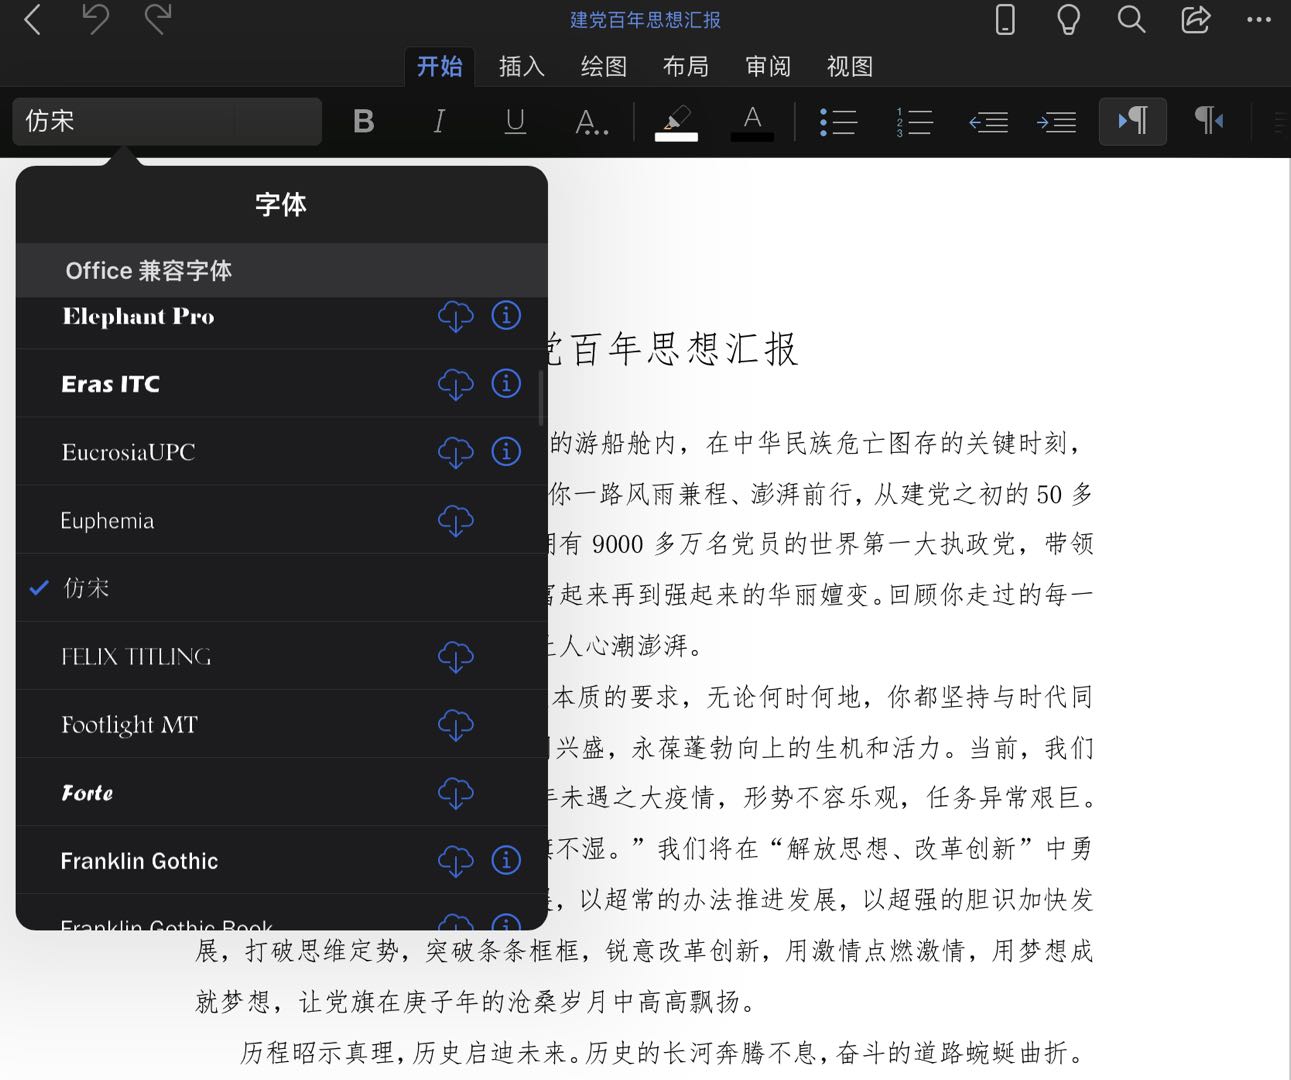Download the Elephant Pro font
The width and height of the screenshot is (1291, 1080).
click(455, 316)
